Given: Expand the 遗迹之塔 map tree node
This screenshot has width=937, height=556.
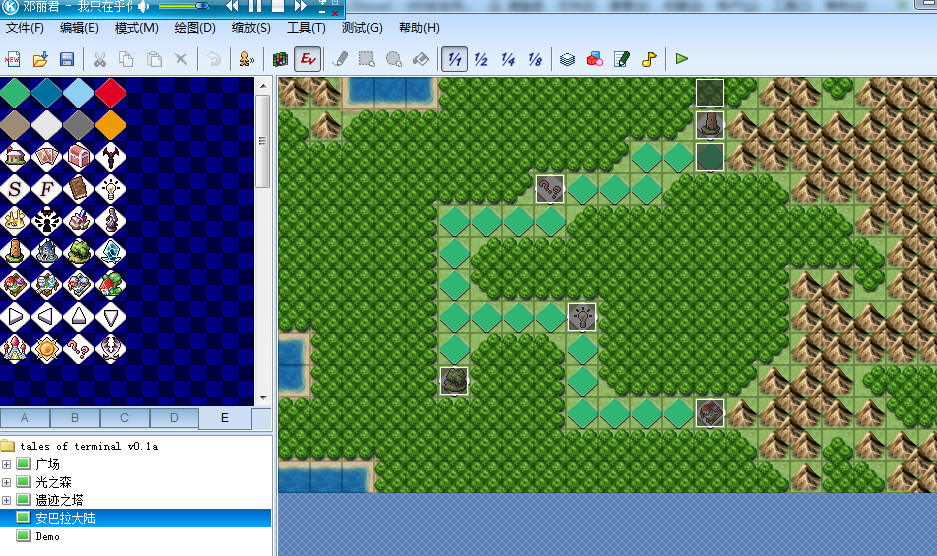Looking at the screenshot, I should pos(7,500).
